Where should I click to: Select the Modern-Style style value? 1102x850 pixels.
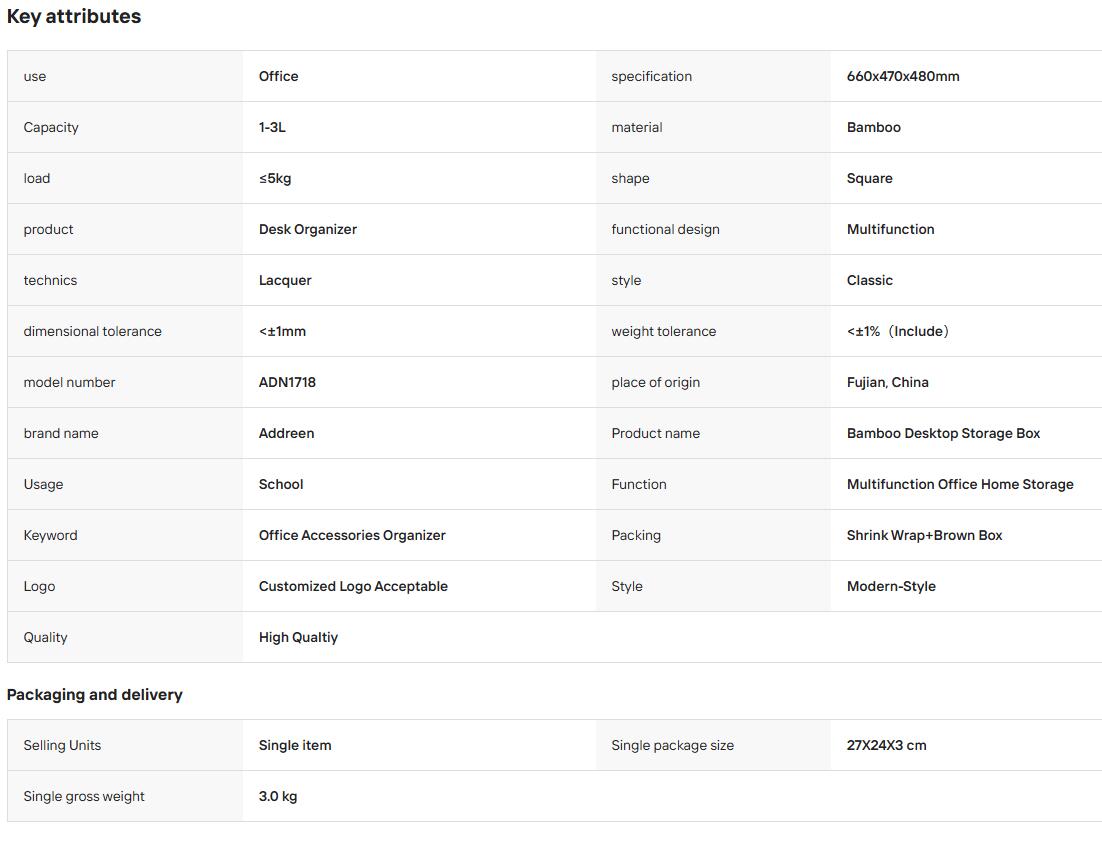point(891,586)
